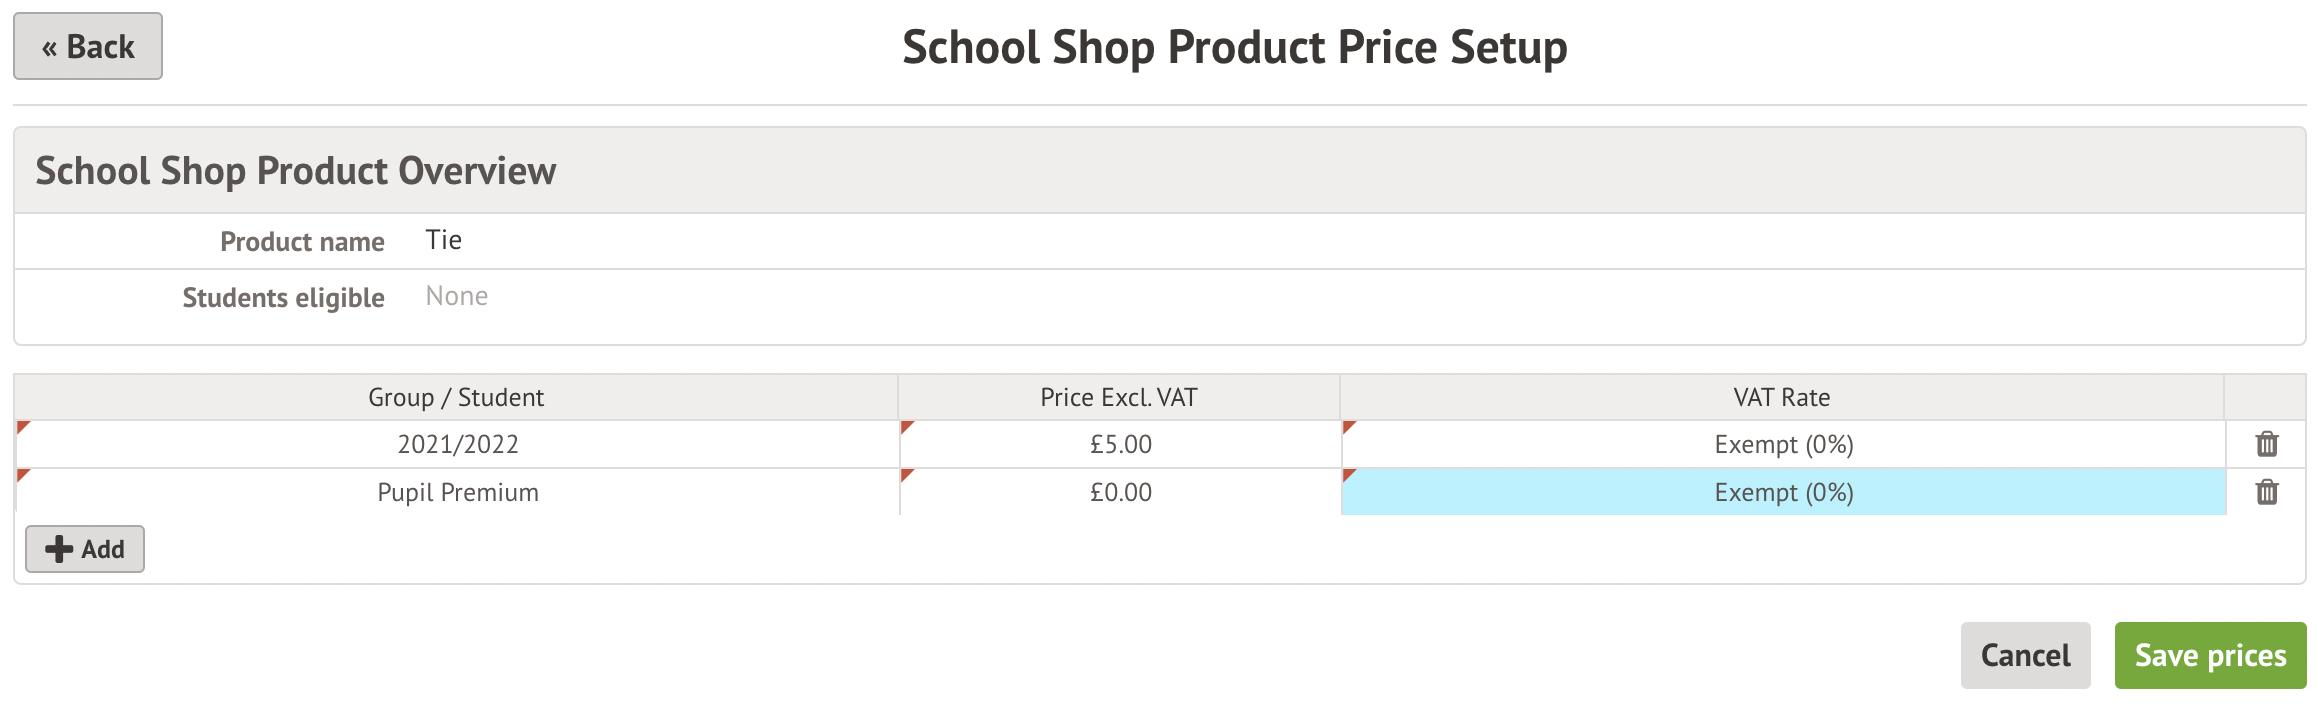2318x706 pixels.
Task: Select the Pupil Premium group cell
Action: point(457,492)
